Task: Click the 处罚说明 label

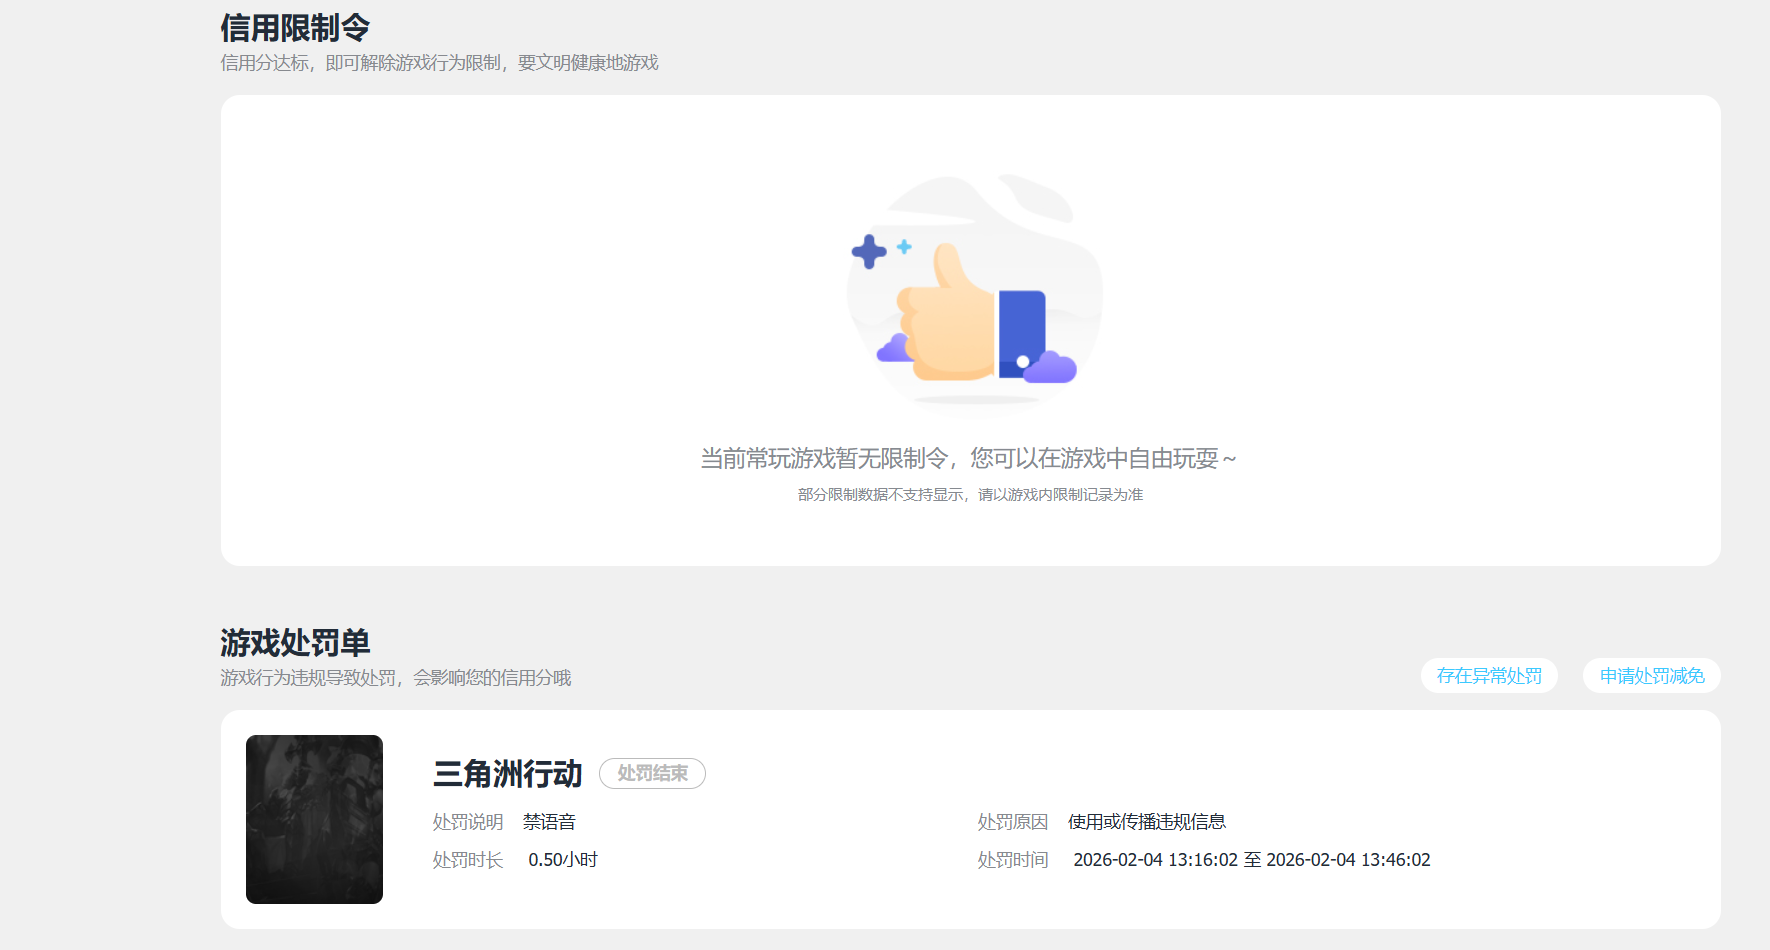Action: coord(468,822)
